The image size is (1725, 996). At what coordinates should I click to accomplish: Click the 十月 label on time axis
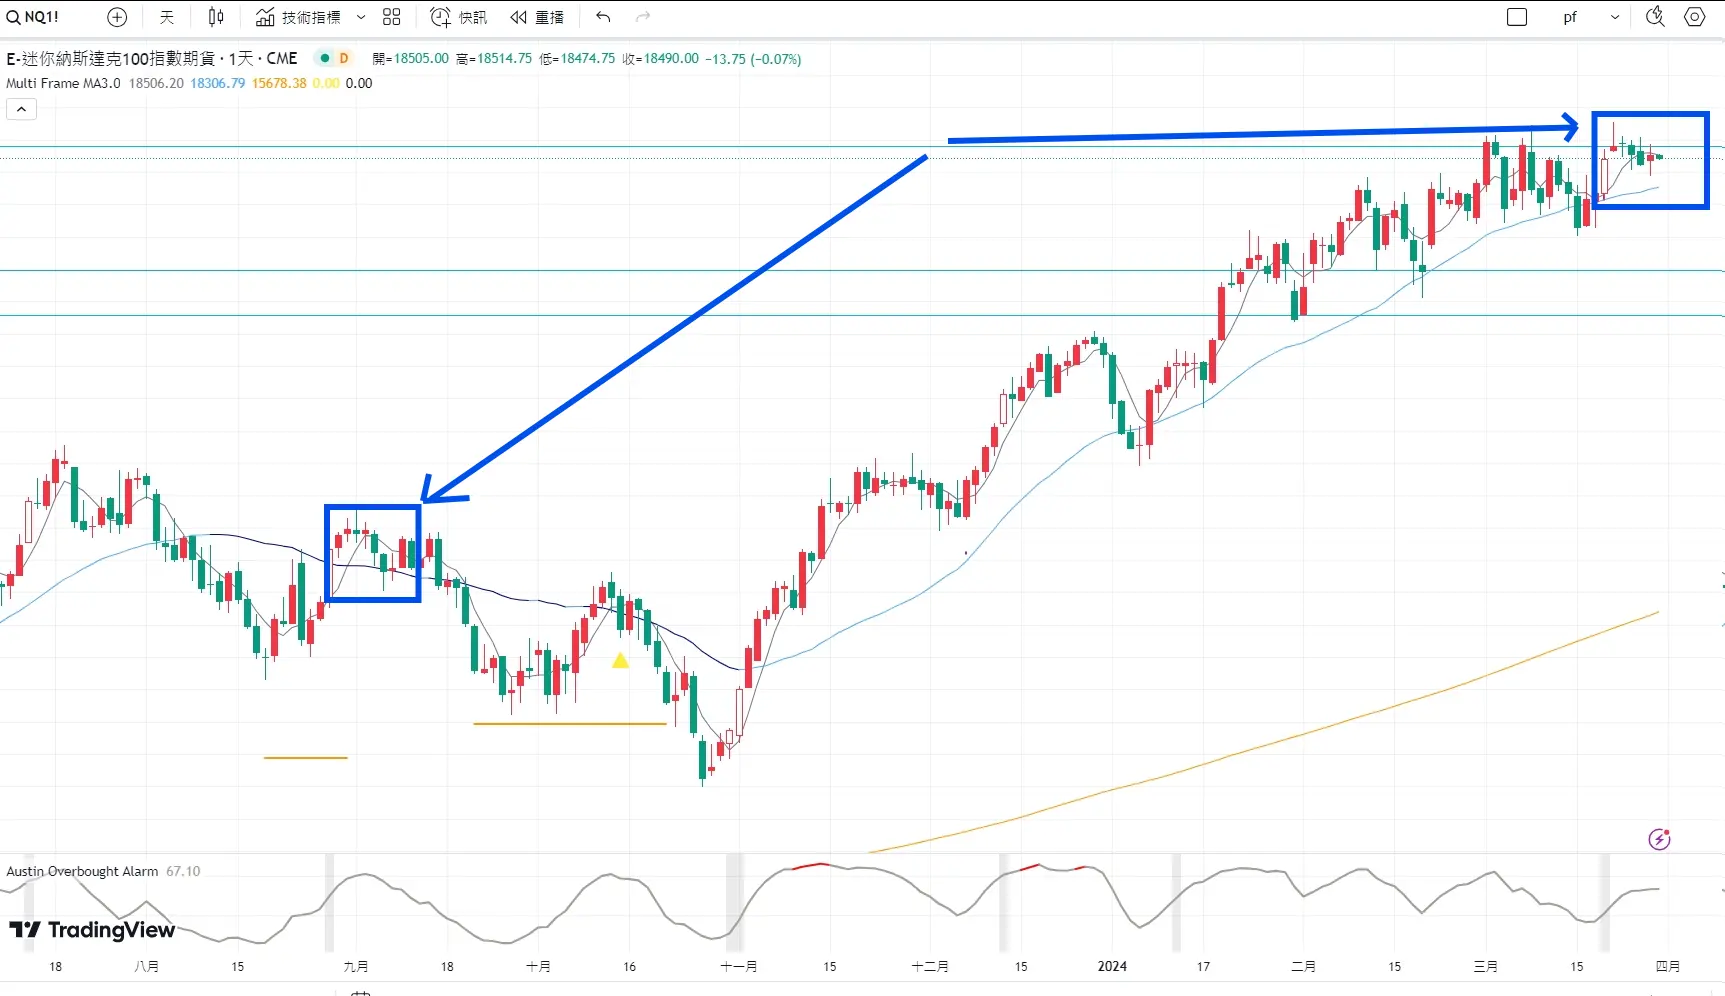pos(538,966)
